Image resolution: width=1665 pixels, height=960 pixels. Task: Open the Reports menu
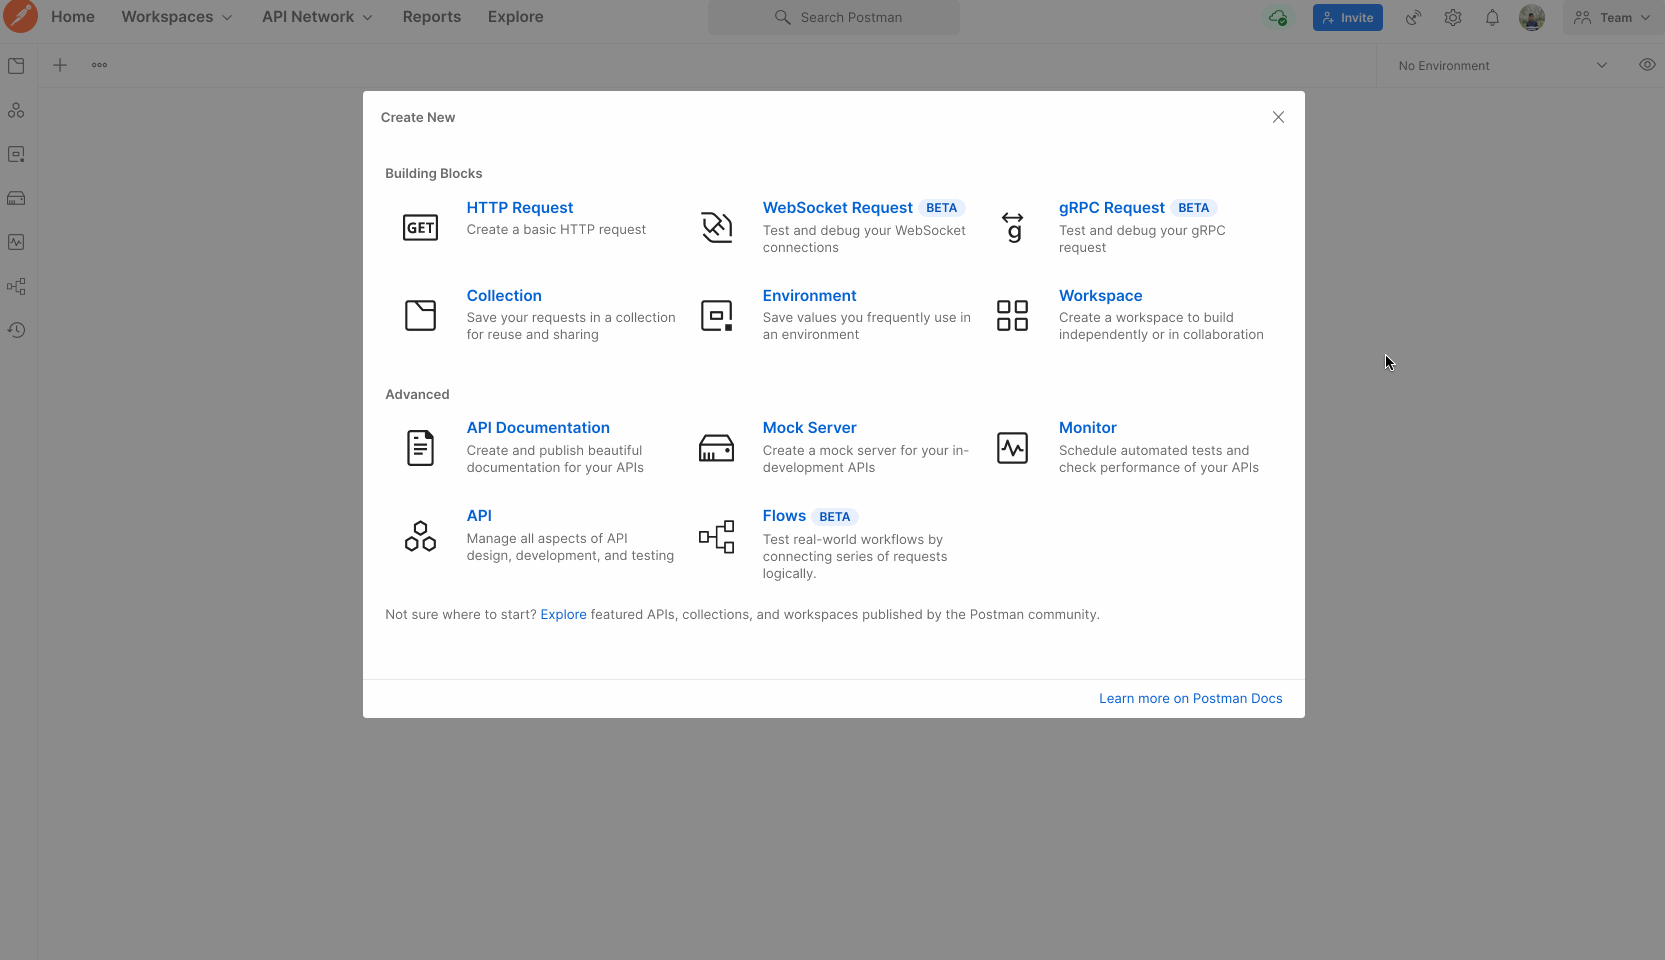(x=432, y=17)
